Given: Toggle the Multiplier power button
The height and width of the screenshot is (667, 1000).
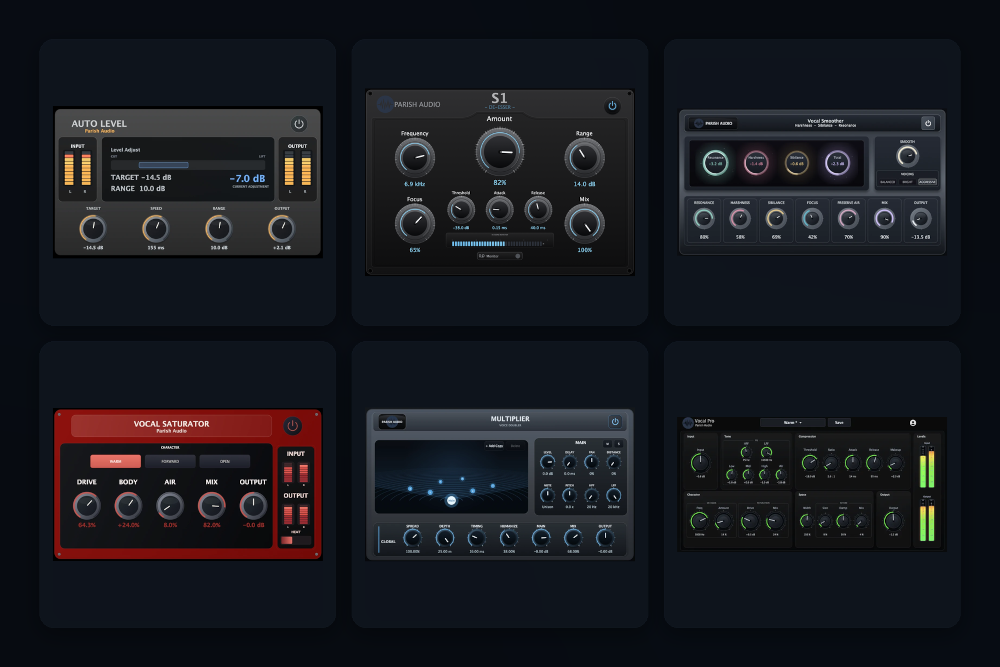Looking at the screenshot, I should pos(615,421).
